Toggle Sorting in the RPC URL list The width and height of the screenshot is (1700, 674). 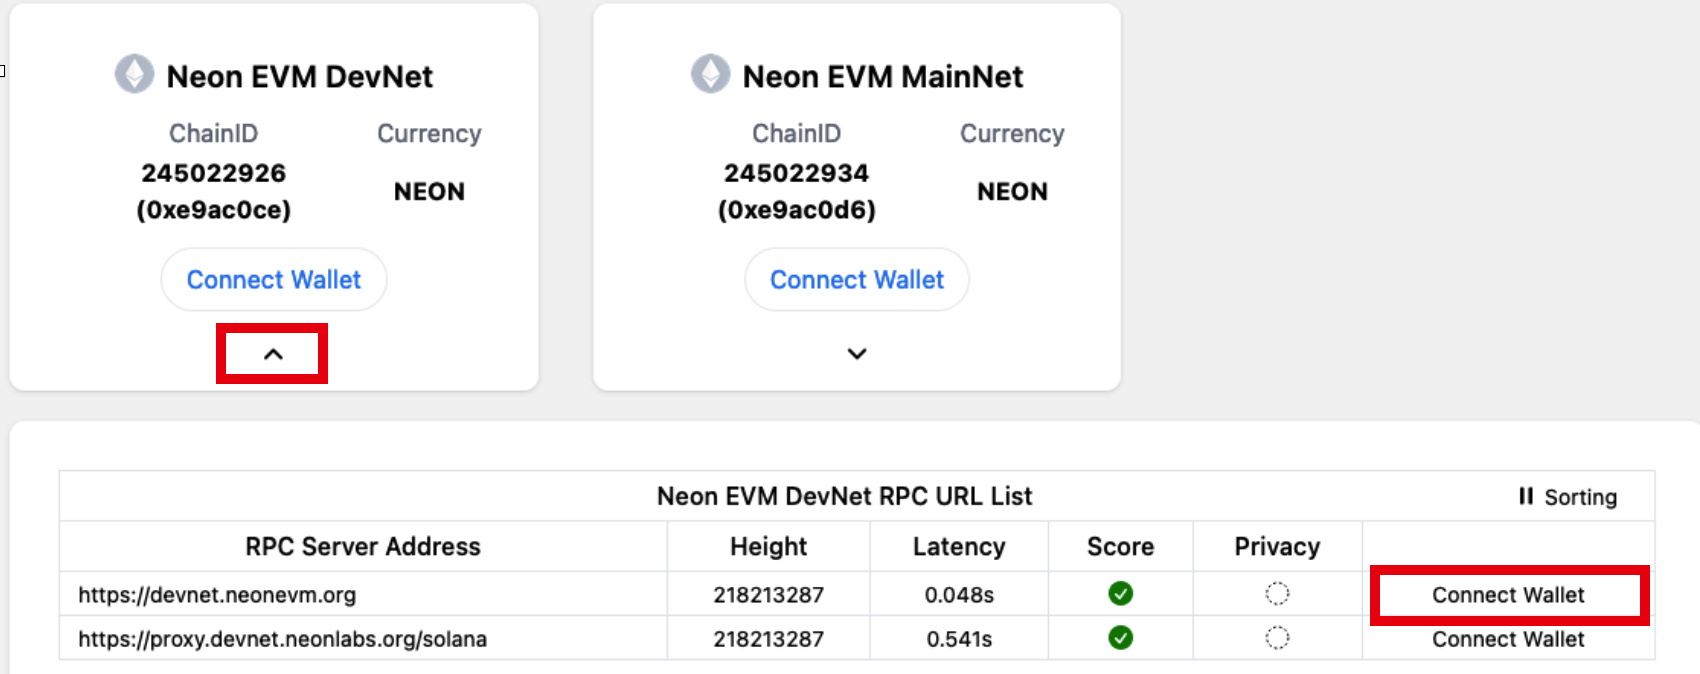1568,497
